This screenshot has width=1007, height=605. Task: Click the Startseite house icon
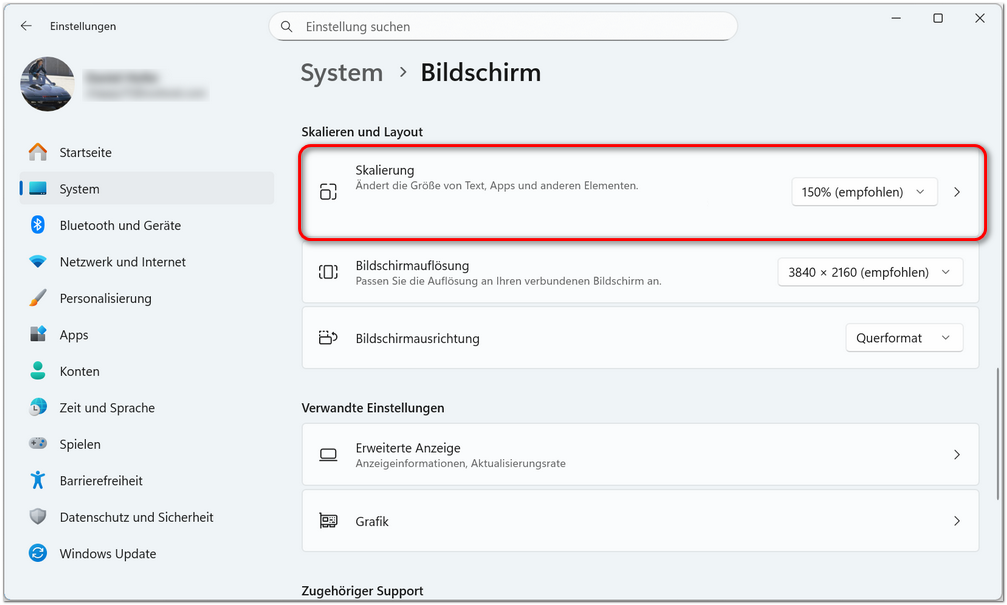38,153
